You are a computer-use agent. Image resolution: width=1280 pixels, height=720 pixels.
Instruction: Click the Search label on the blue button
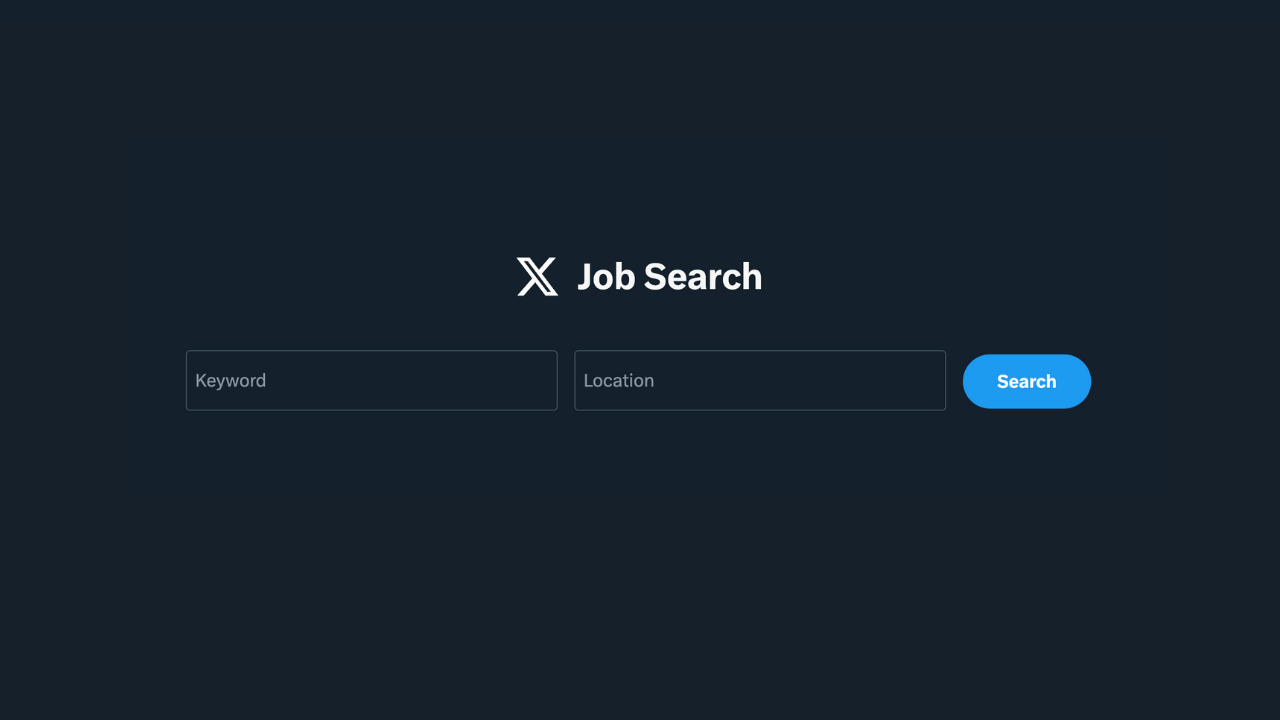1026,381
